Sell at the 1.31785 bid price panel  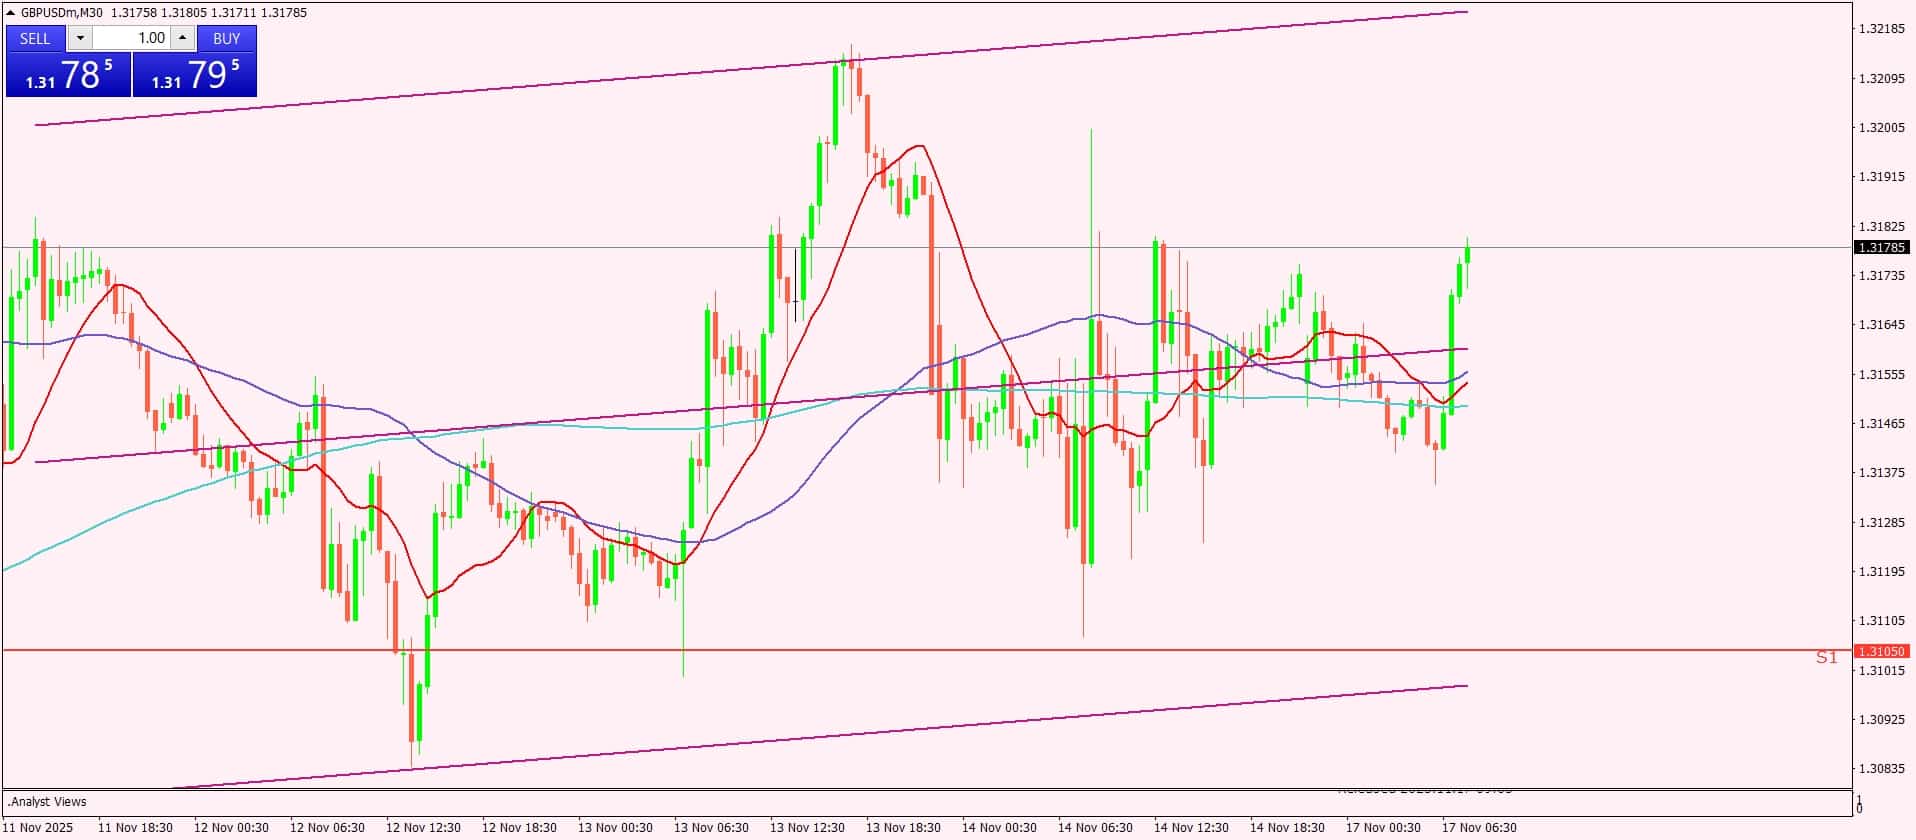[69, 75]
